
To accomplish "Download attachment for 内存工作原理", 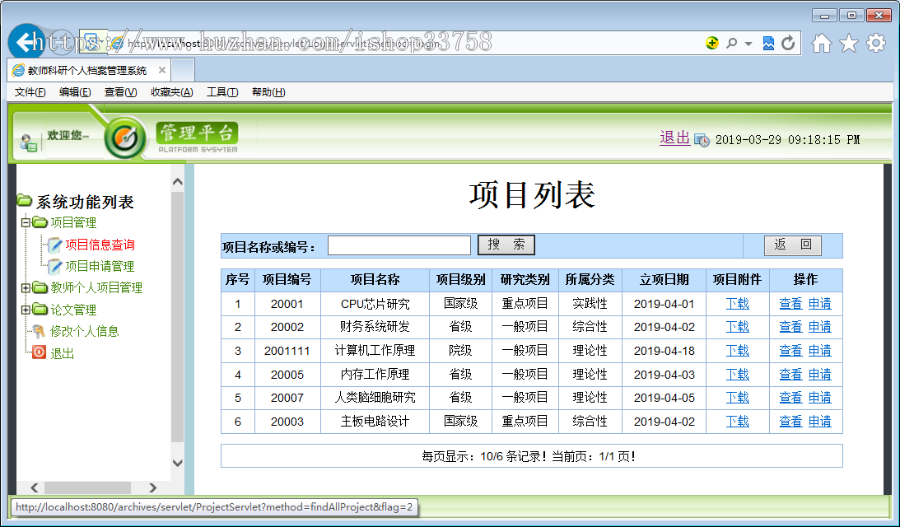I will point(737,375).
